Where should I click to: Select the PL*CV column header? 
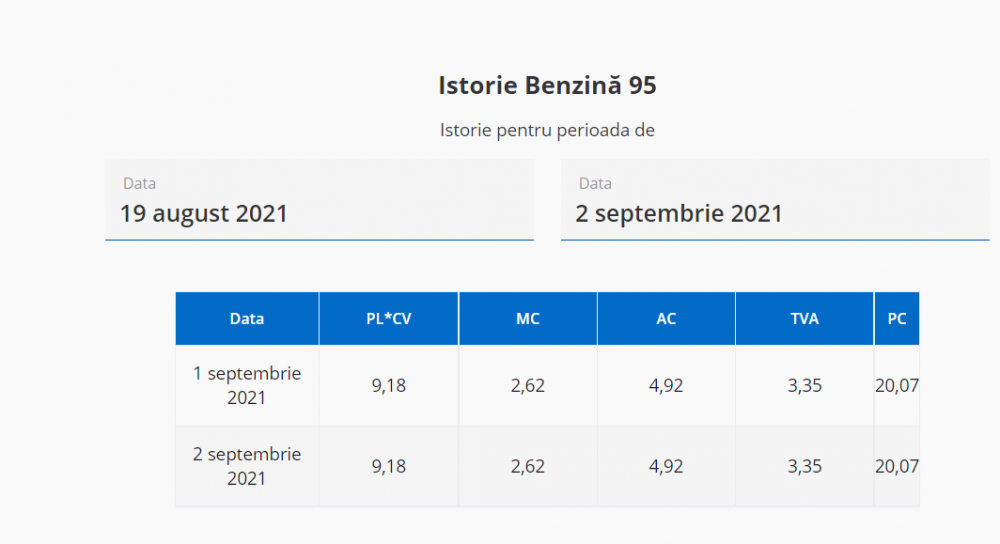[388, 319]
